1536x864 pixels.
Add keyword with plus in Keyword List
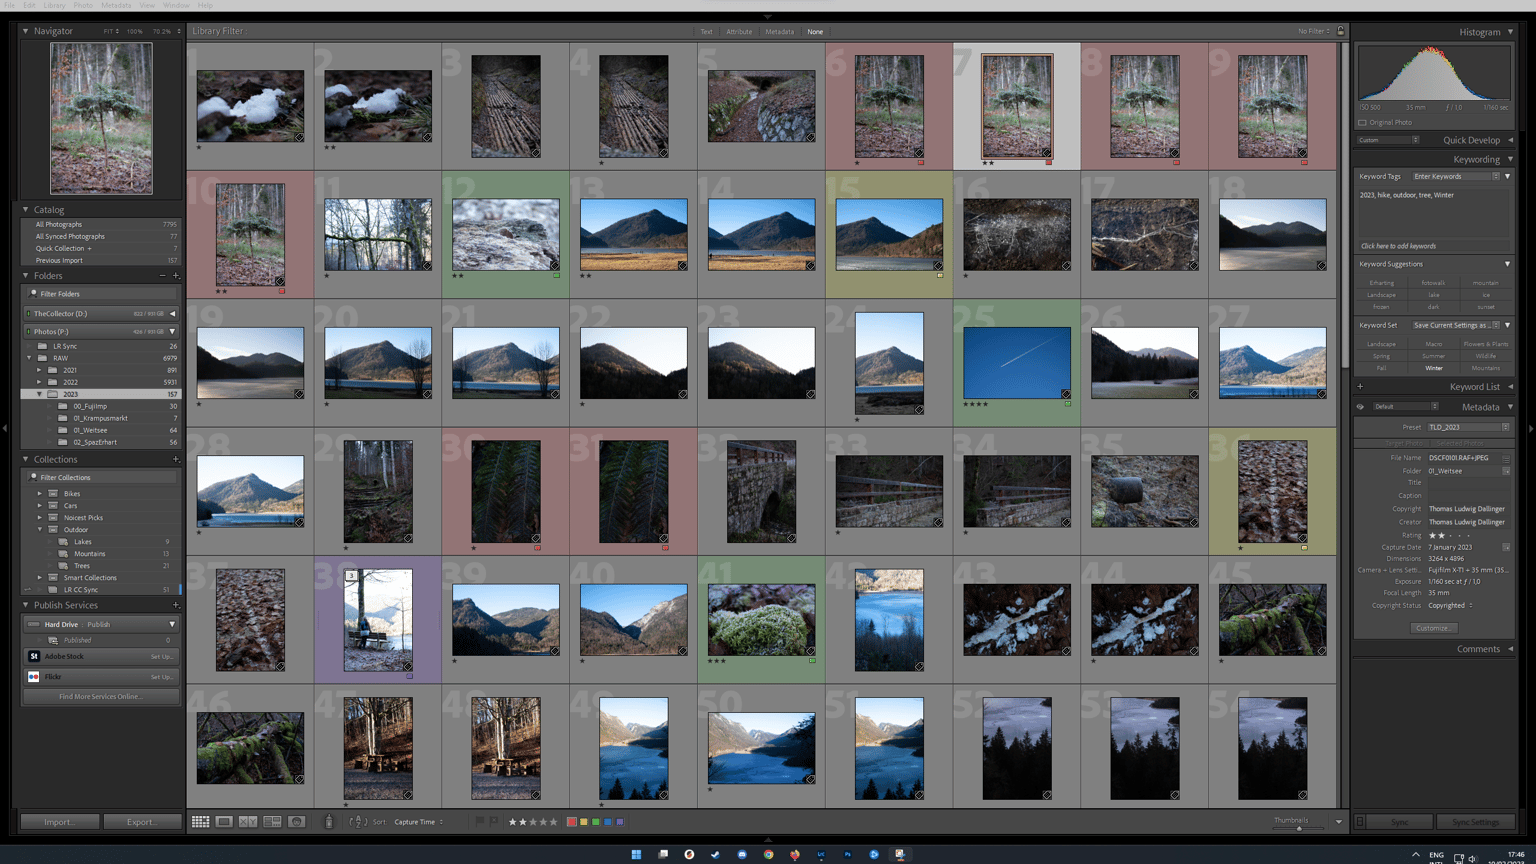1360,387
